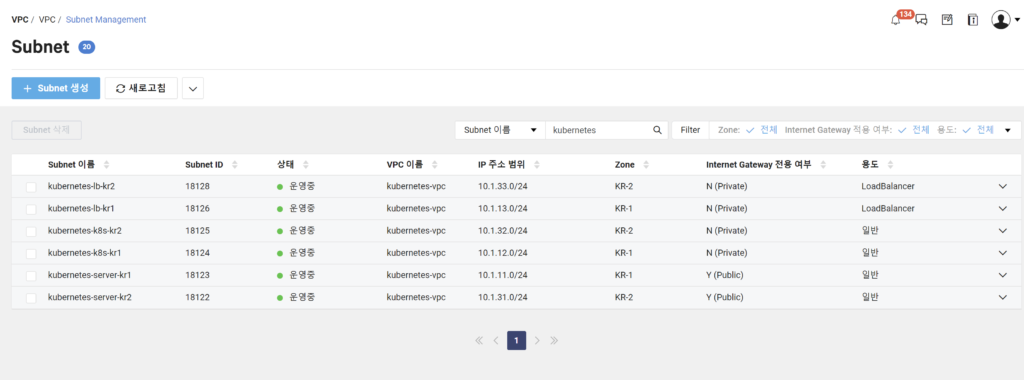This screenshot has width=1024, height=380.
Task: Click kubernetes-k8s-kr2 subnet name
Action: click(85, 231)
